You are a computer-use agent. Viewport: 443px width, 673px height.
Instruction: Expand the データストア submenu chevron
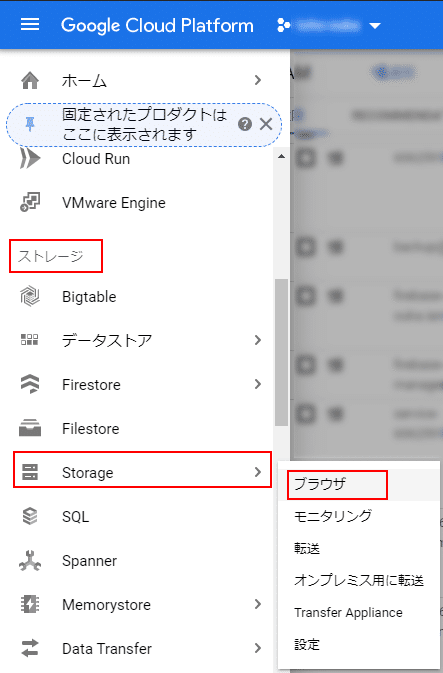258,340
